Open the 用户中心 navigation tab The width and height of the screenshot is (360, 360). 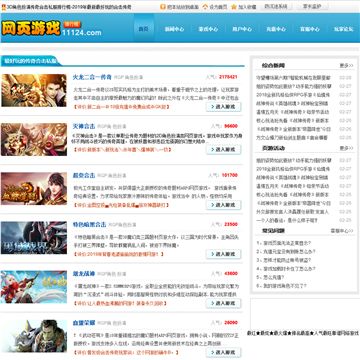click(x=242, y=29)
